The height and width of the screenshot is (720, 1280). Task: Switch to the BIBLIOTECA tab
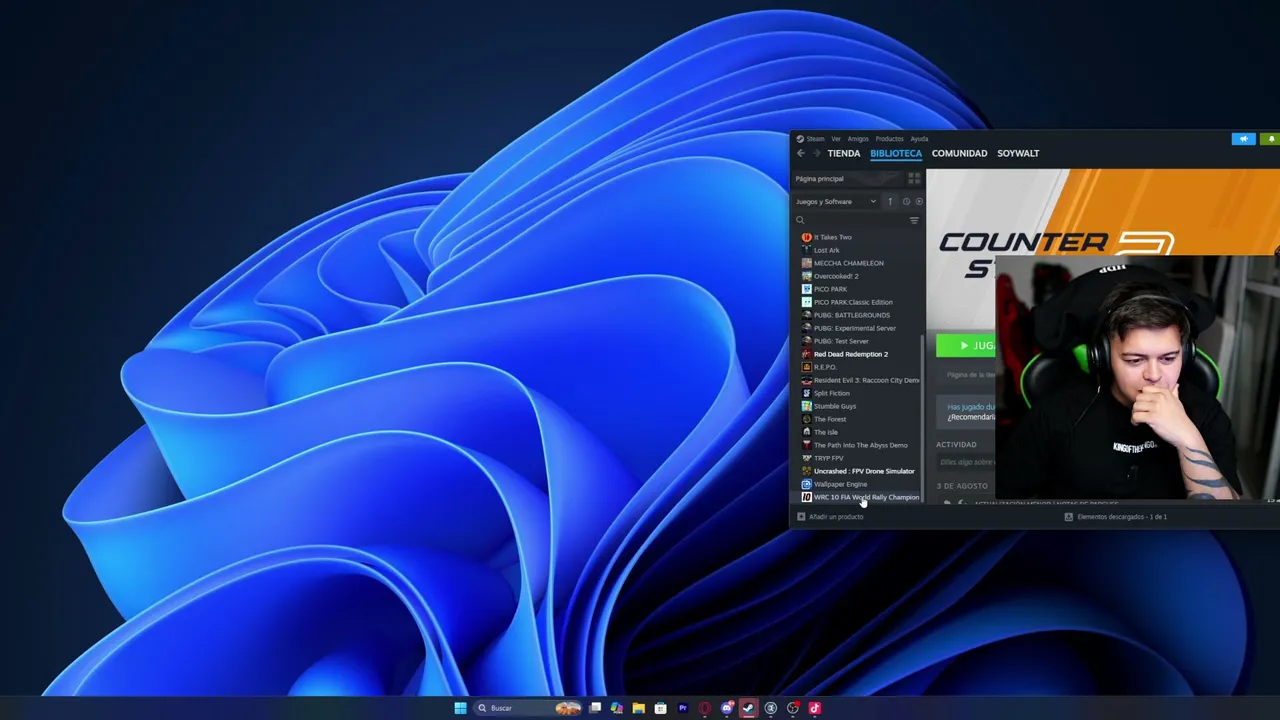(896, 153)
